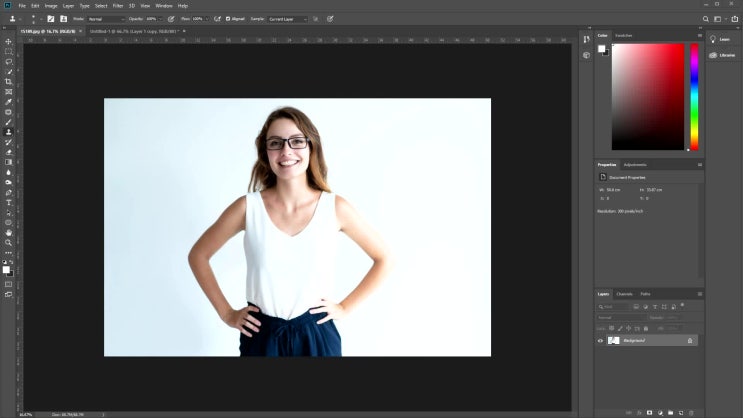Select the Move tool
Screen dimensions: 743x418
point(9,41)
